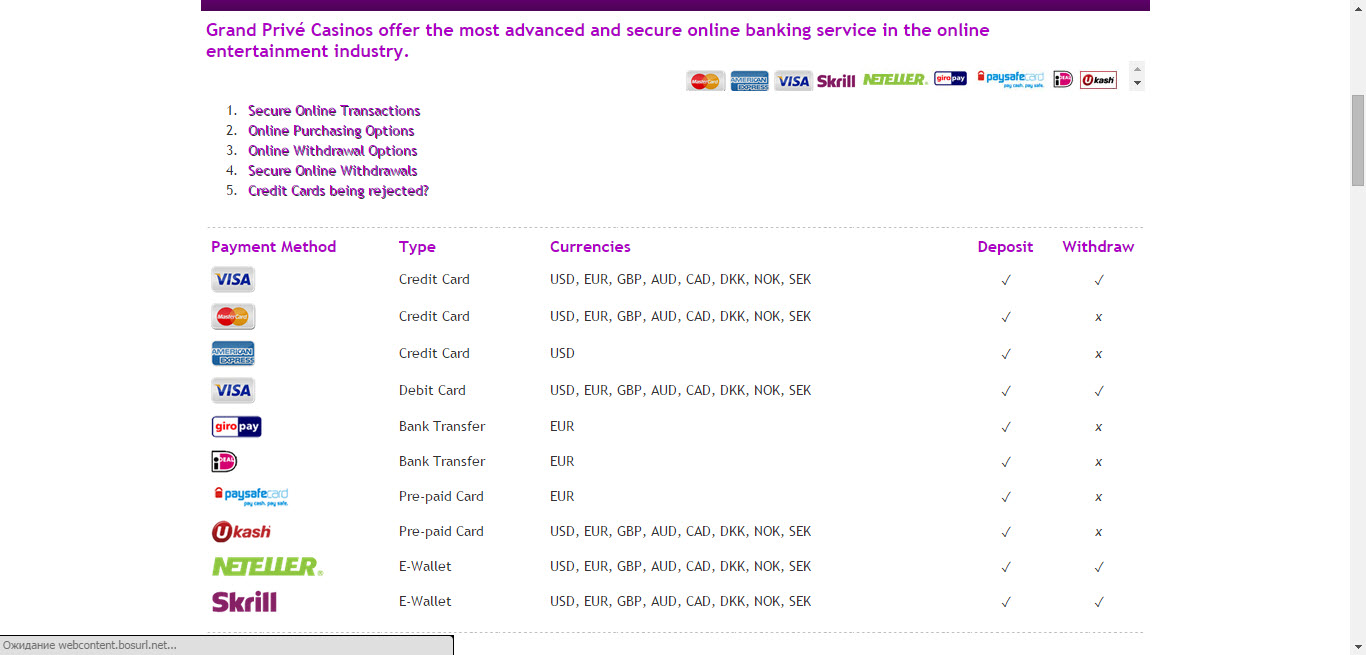Click the Skrill logo in top banner
Image resolution: width=1366 pixels, height=655 pixels.
[836, 81]
